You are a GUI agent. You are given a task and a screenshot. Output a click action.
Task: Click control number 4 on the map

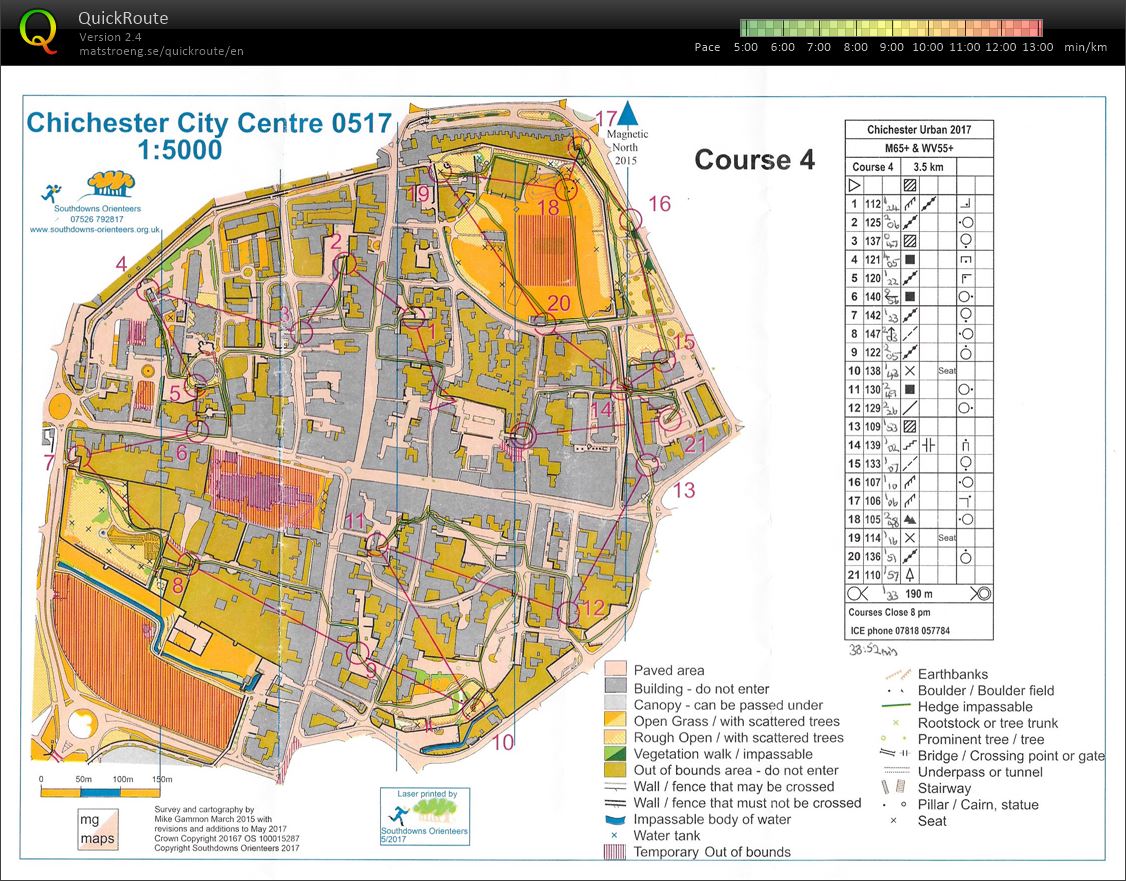[x=121, y=264]
